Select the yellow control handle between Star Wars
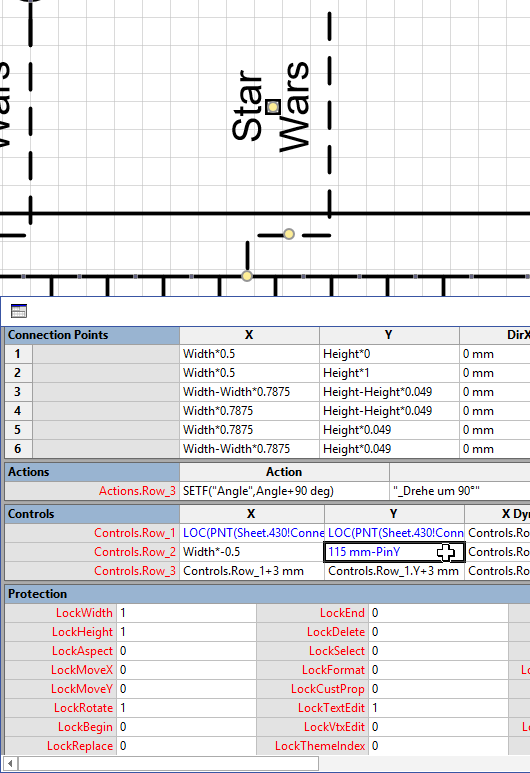The width and height of the screenshot is (530, 773). pyautogui.click(x=273, y=107)
